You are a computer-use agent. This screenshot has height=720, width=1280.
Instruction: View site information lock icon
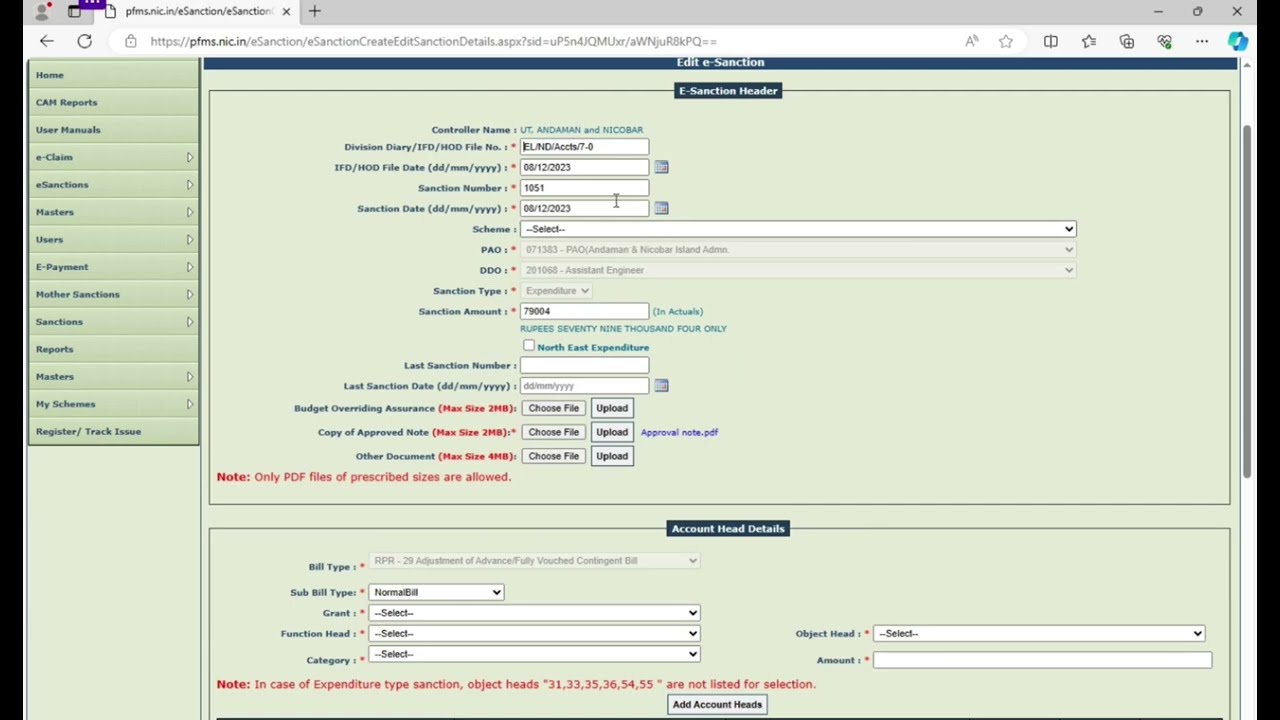131,41
